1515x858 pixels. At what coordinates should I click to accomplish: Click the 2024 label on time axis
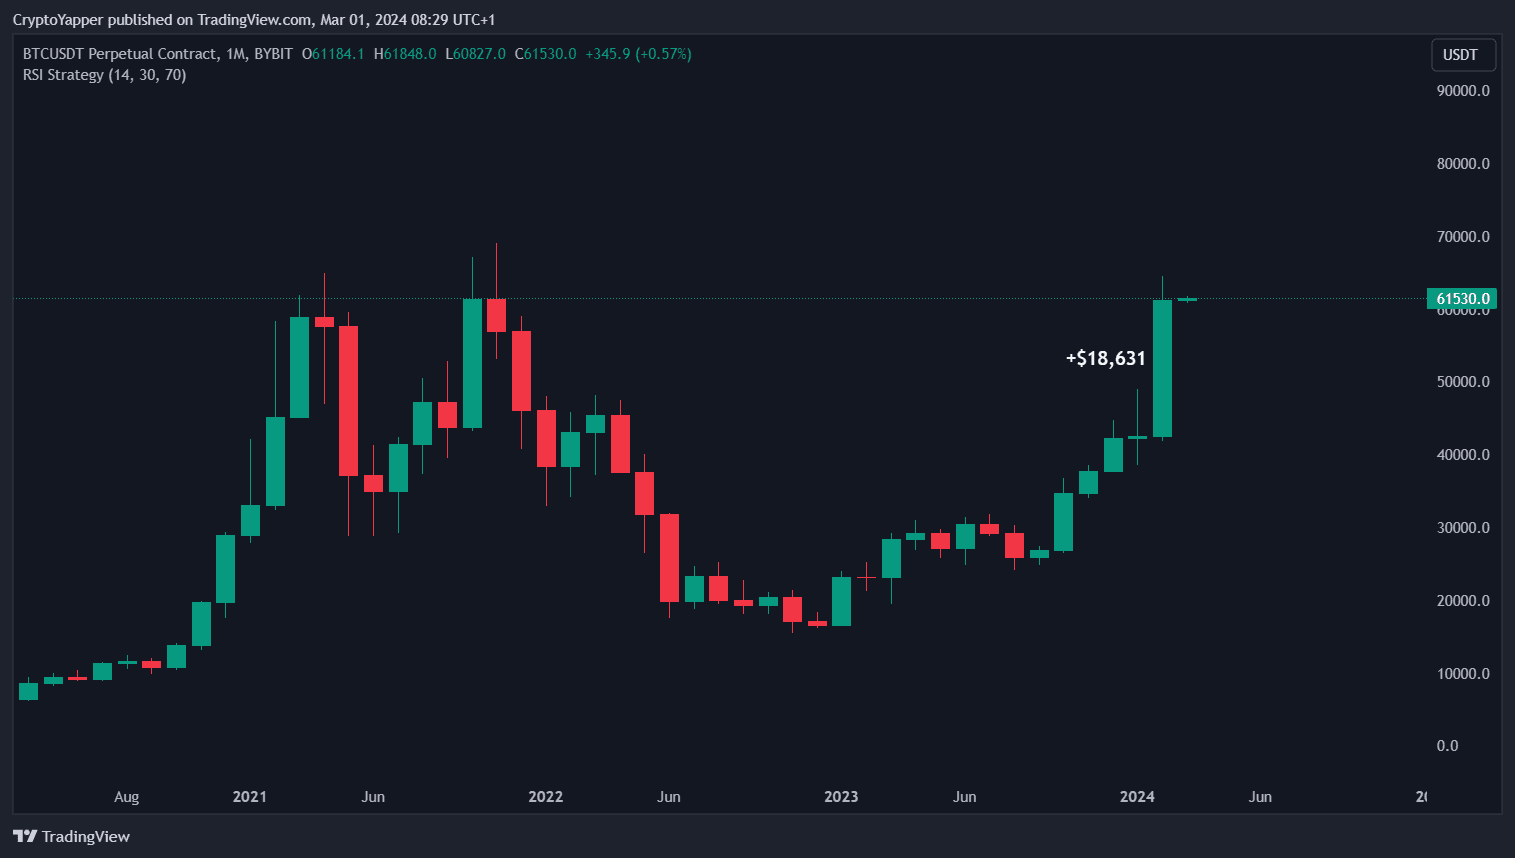(1135, 797)
